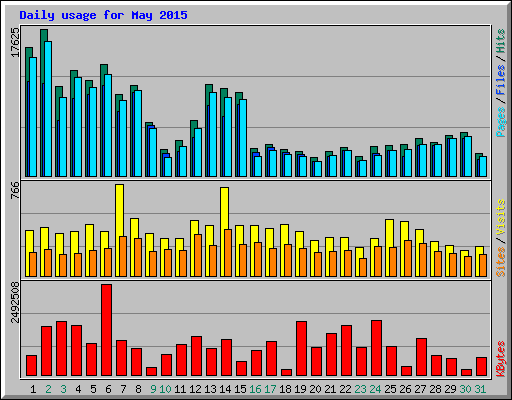Click the cyan Pages bar for day 13
Screen dimensions: 512x400
213,135
